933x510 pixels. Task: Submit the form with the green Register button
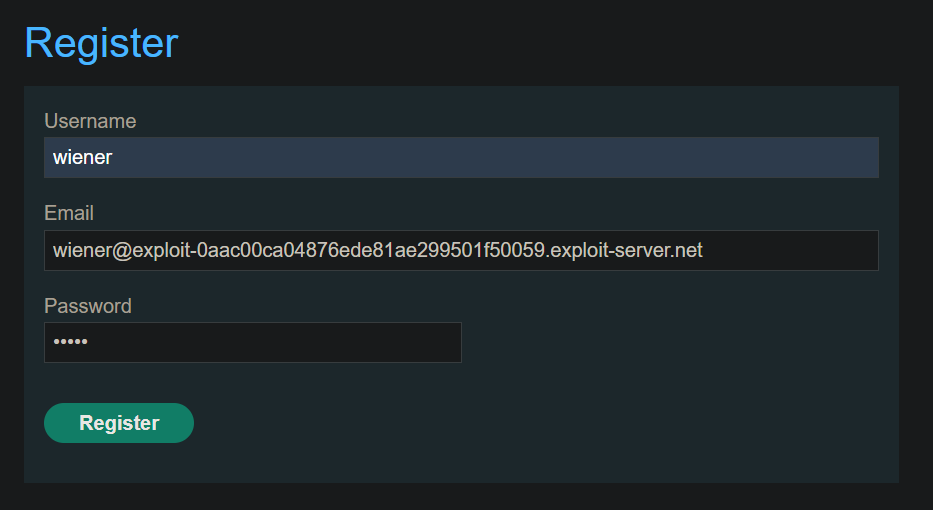pos(119,423)
